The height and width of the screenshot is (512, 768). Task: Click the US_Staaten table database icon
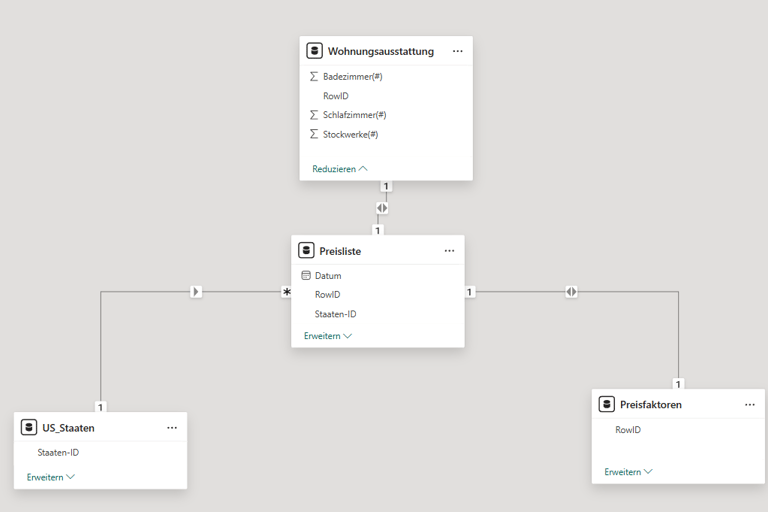29,427
